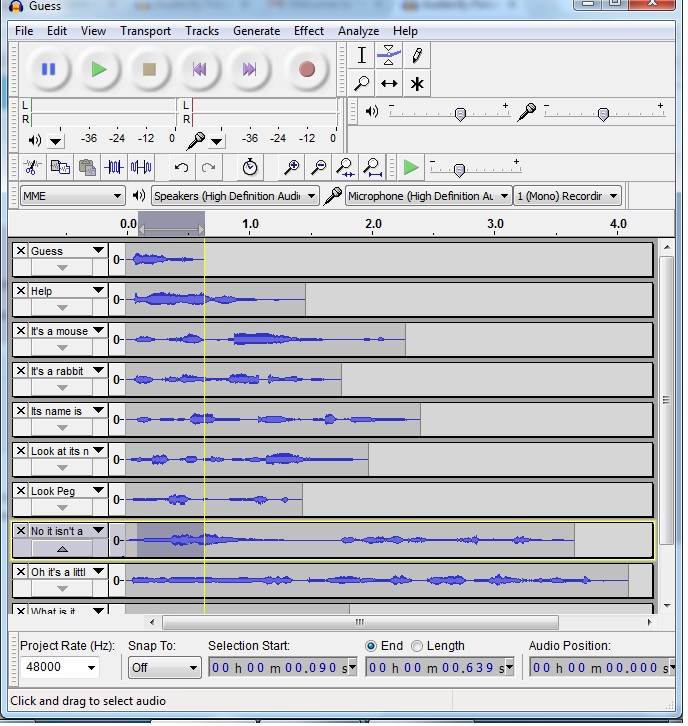Viewport: 688px width, 726px height.
Task: Click the Copy icon in edit toolbar
Action: [x=60, y=167]
